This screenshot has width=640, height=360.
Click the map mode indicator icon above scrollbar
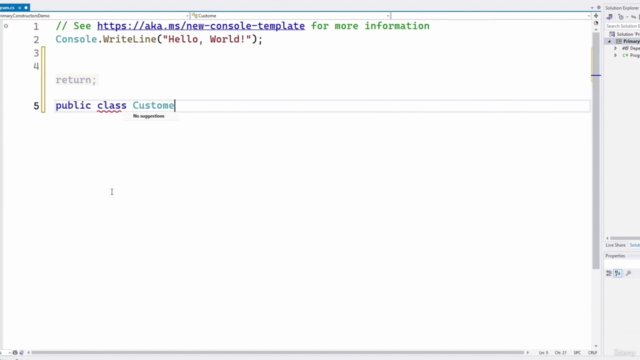tap(596, 23)
